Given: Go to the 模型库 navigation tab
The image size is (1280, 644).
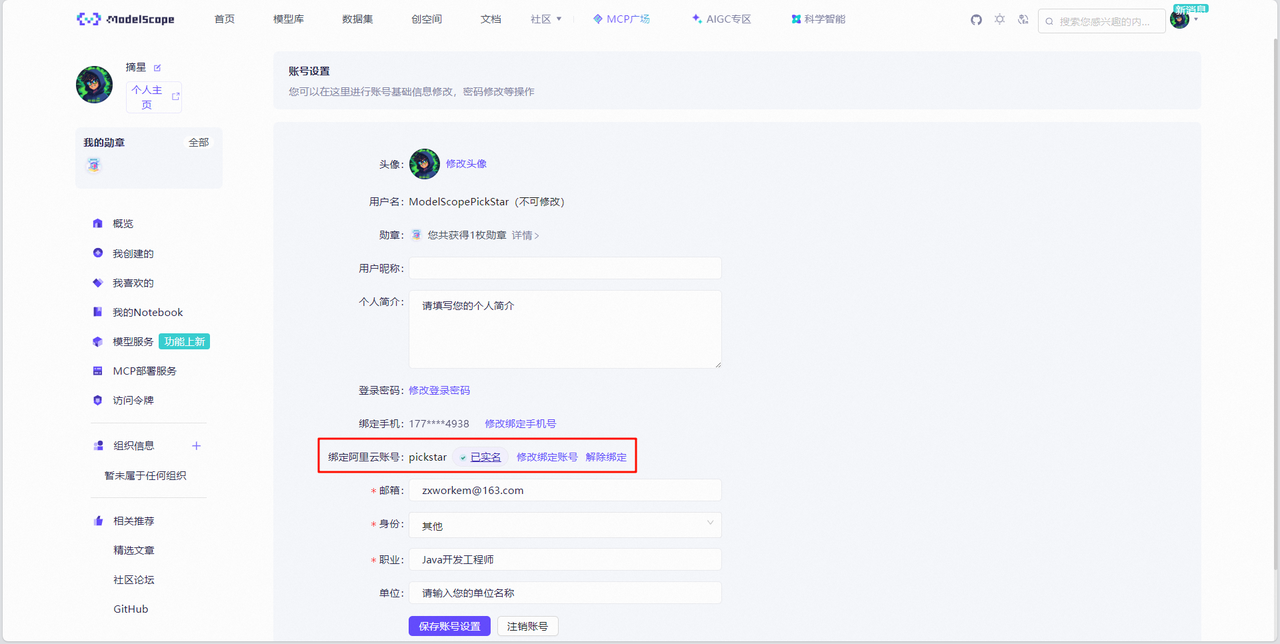Looking at the screenshot, I should point(288,19).
